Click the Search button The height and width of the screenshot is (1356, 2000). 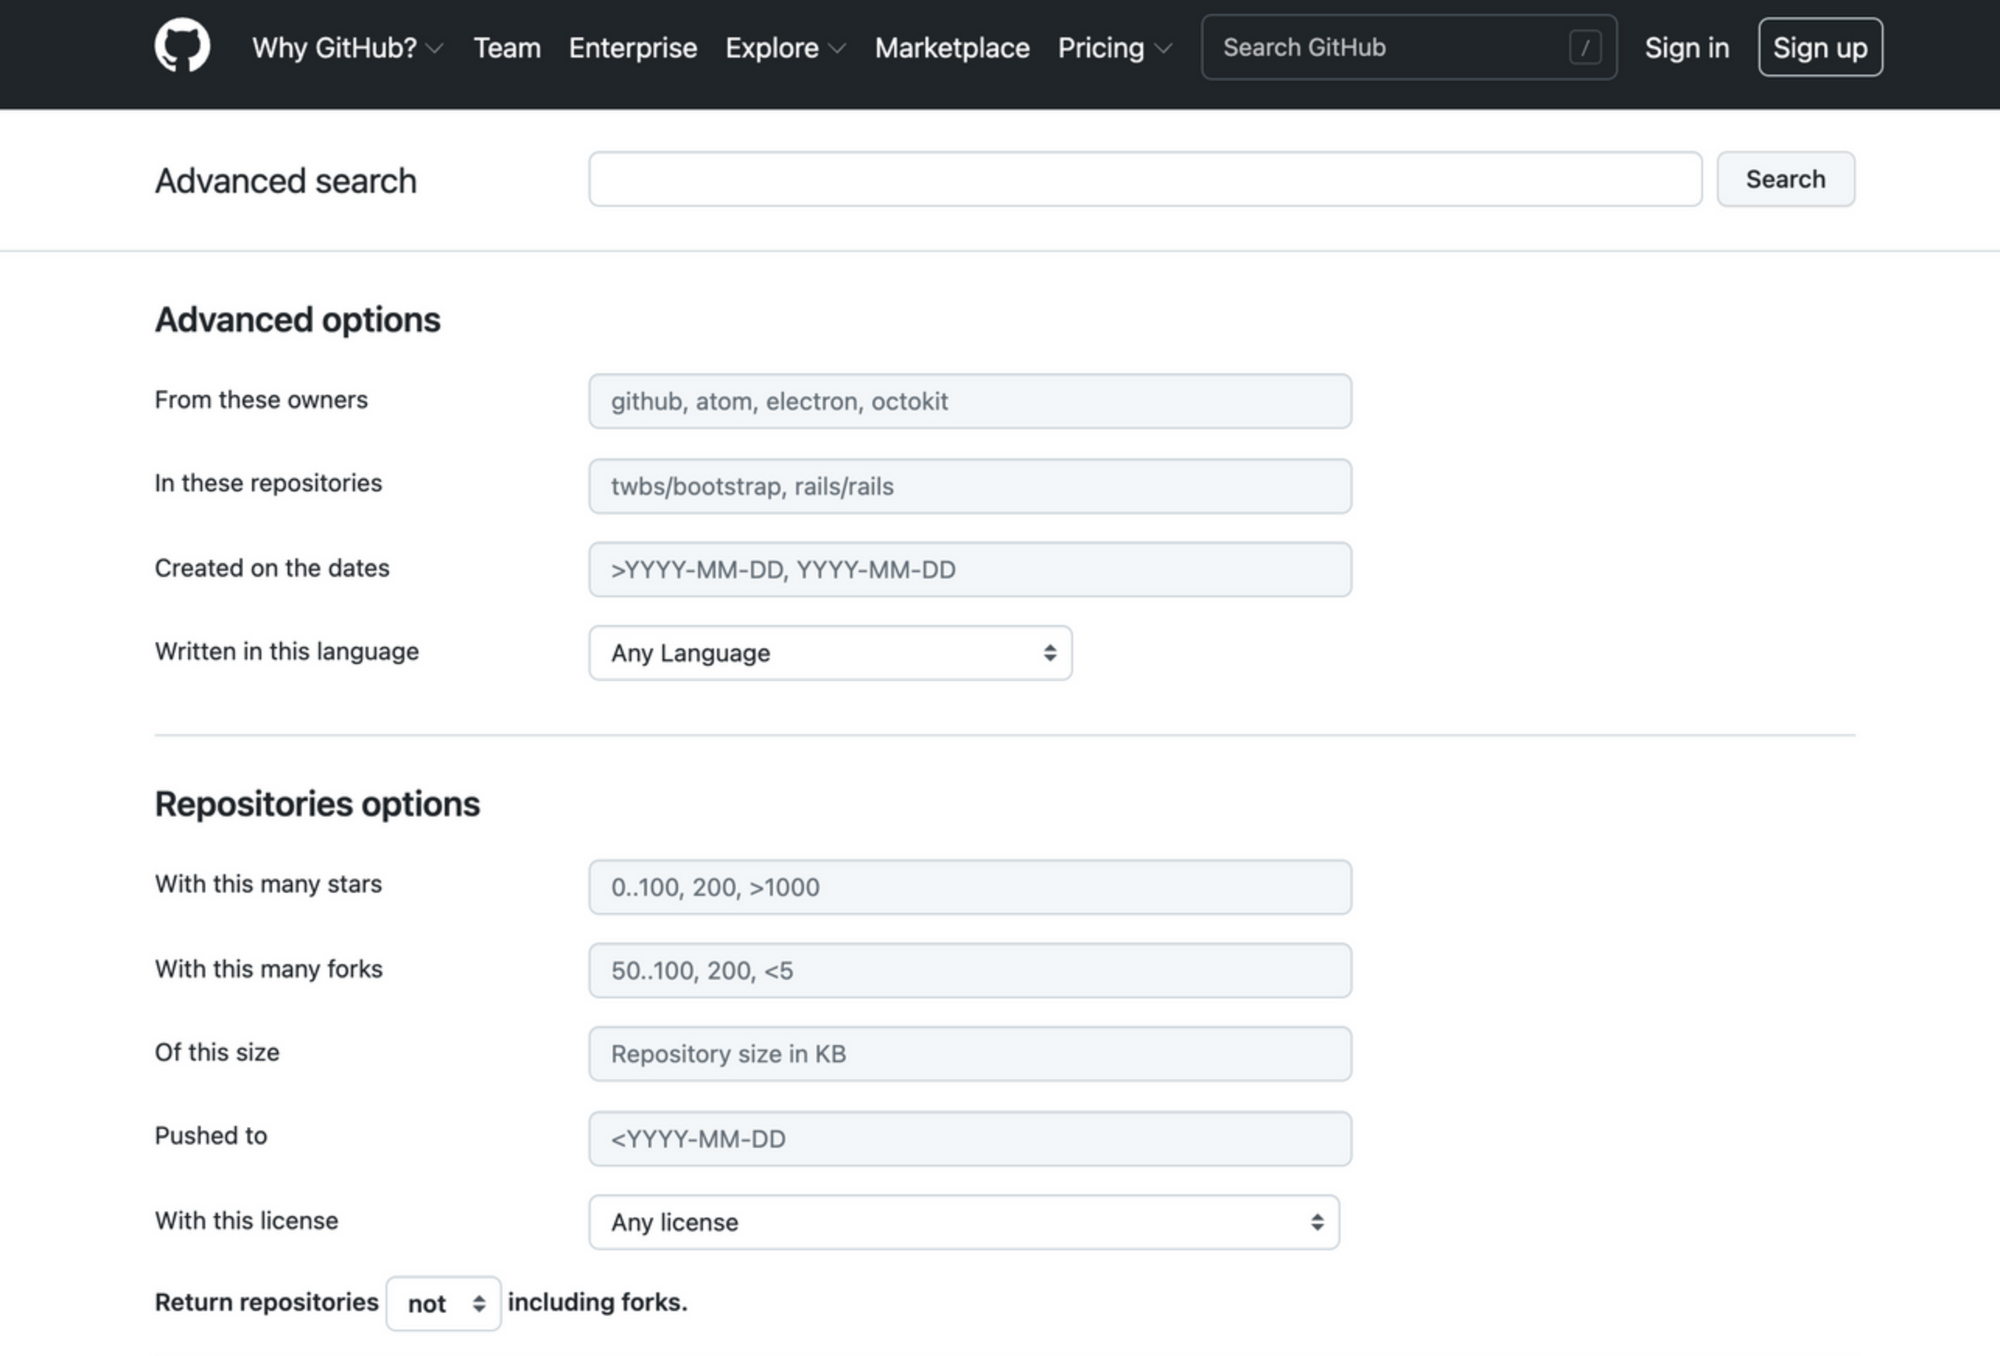tap(1785, 179)
